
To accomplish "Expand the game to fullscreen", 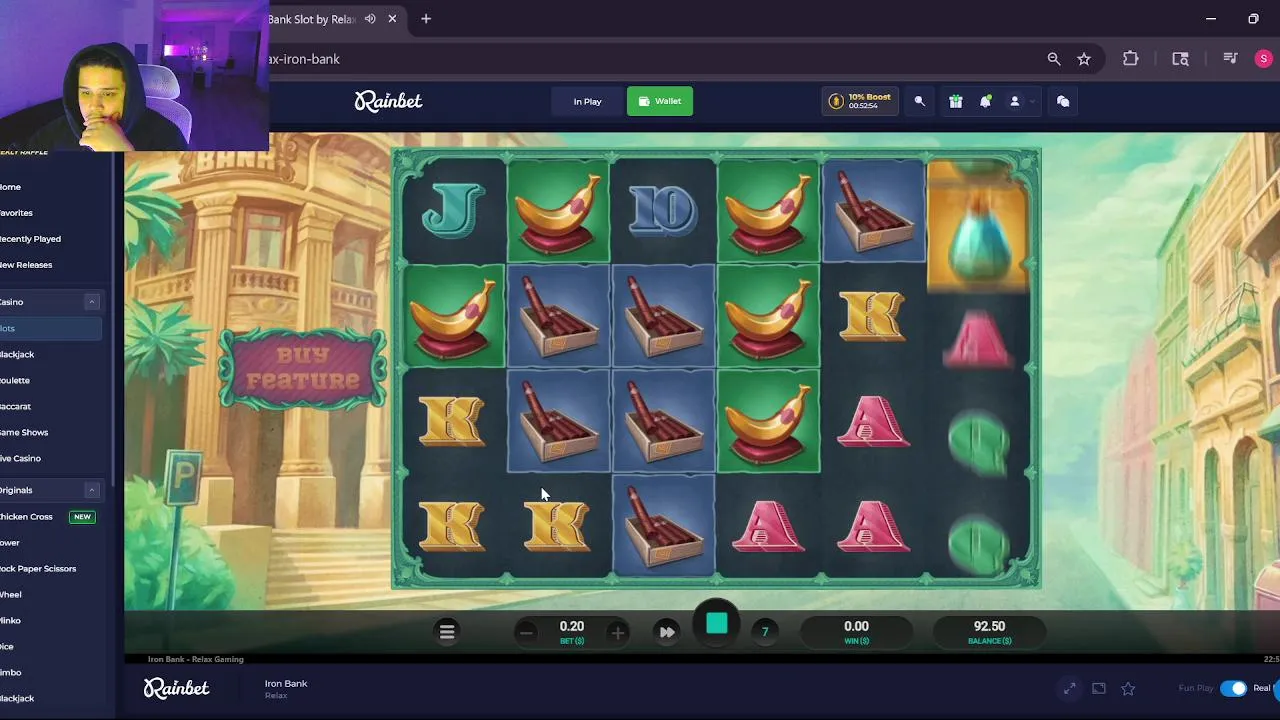I will click(1069, 688).
